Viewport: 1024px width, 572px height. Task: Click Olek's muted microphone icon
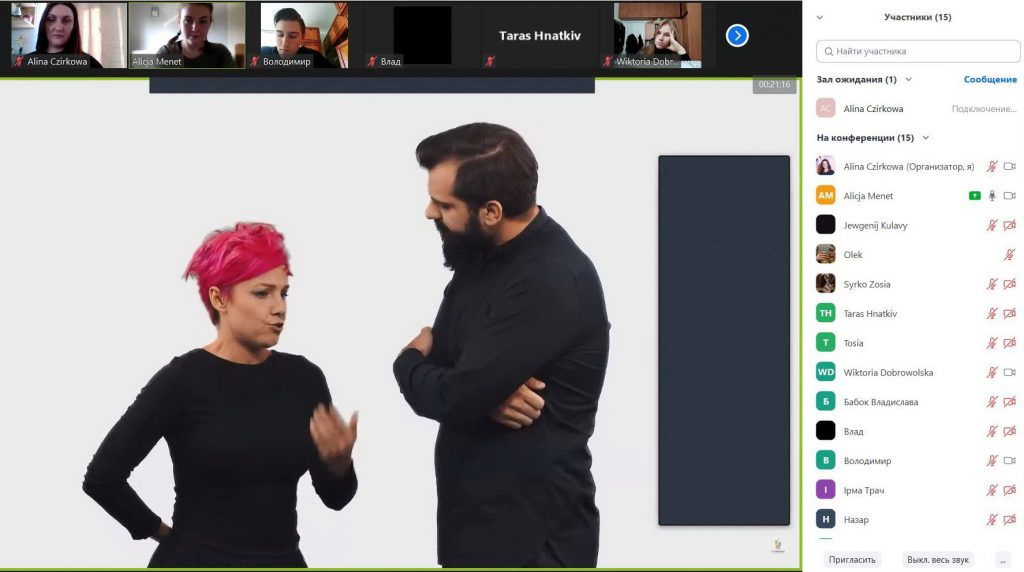click(x=1009, y=255)
